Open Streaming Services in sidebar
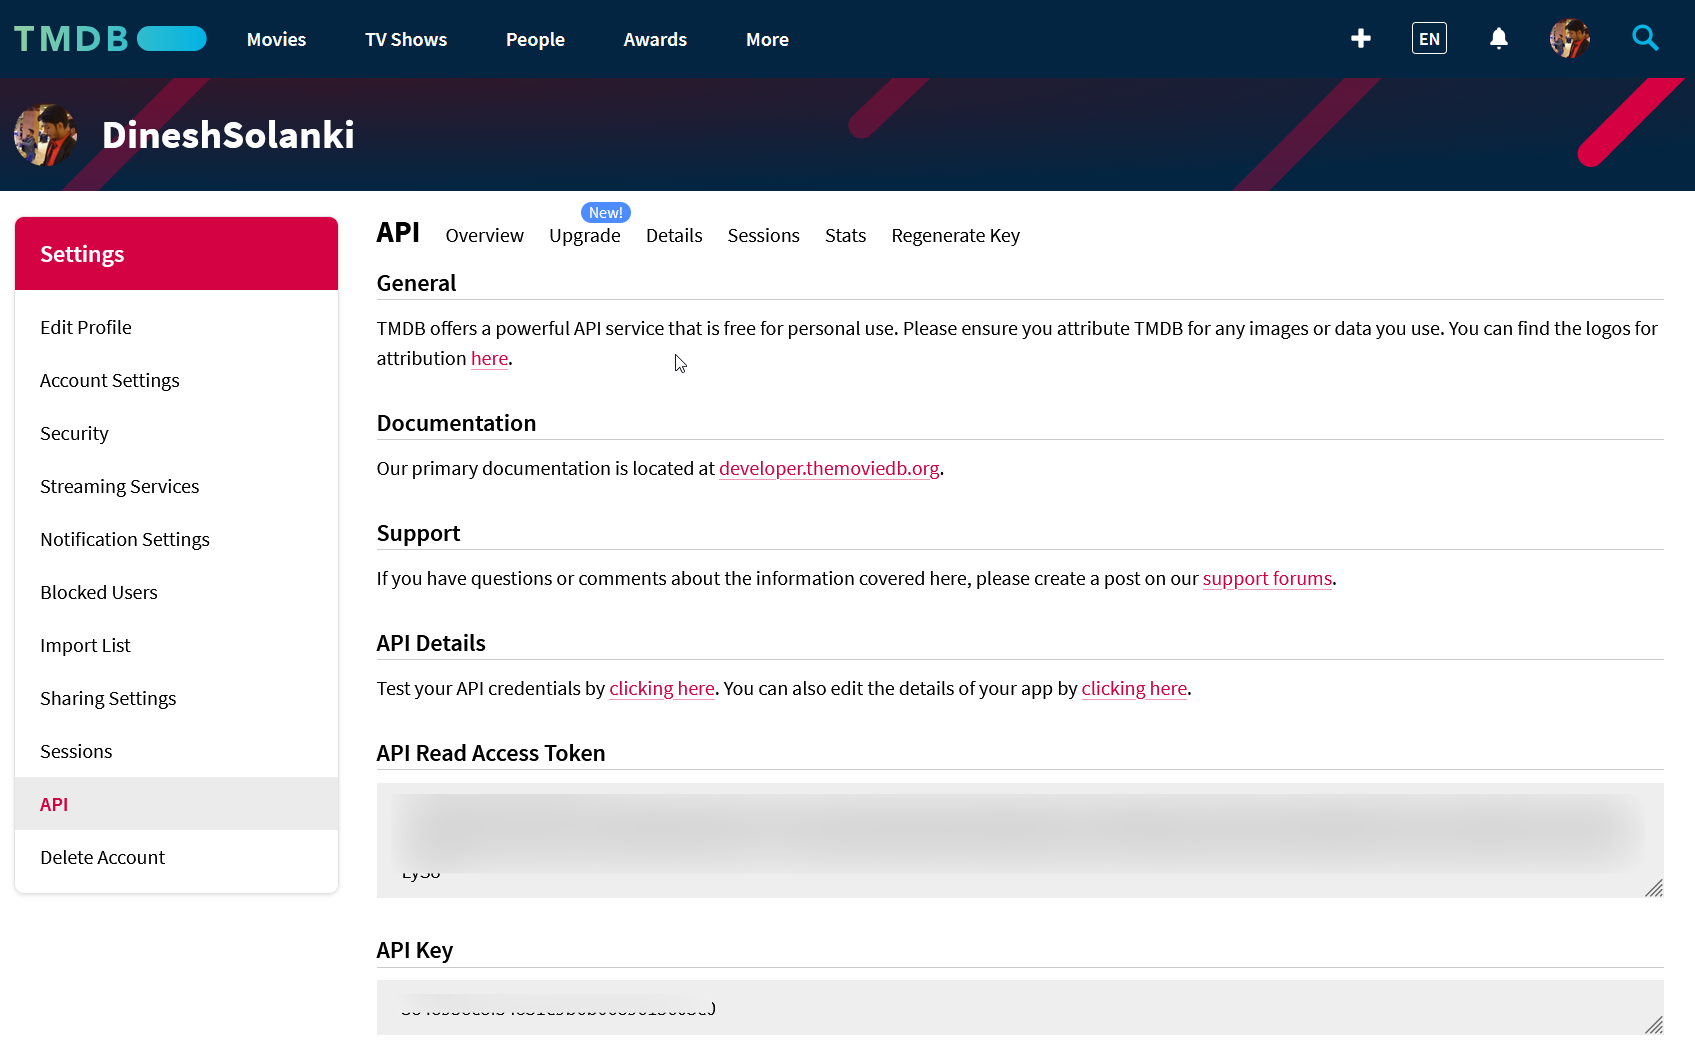 pyautogui.click(x=177, y=486)
